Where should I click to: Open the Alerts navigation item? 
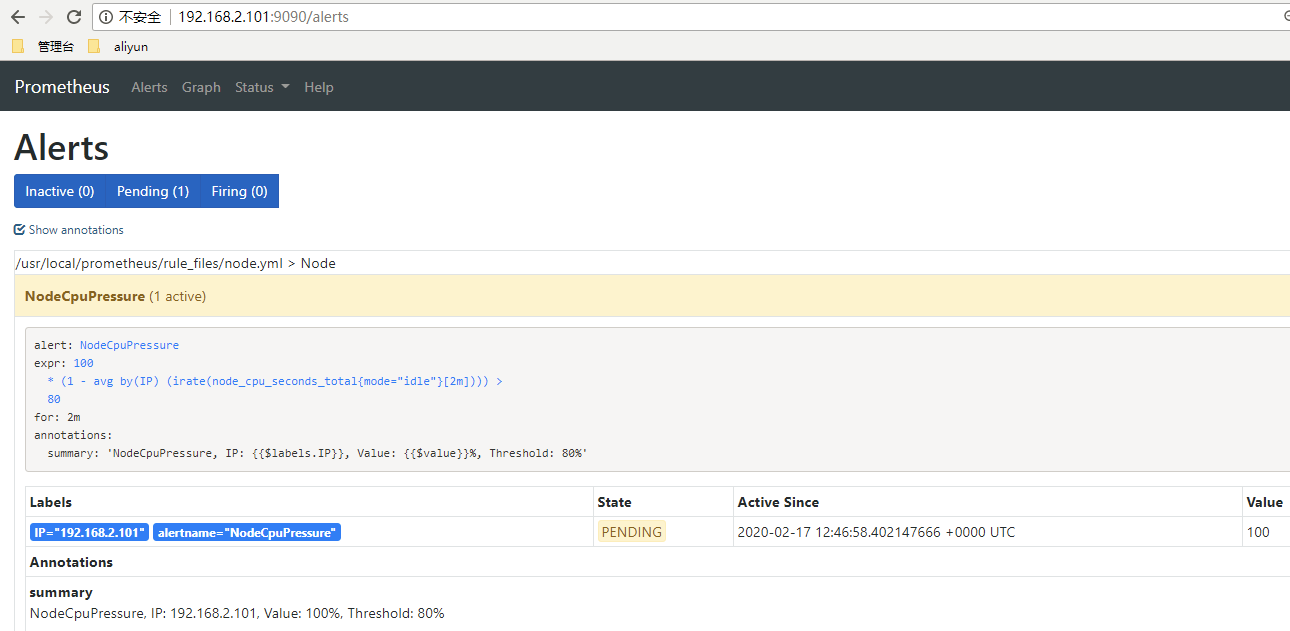pyautogui.click(x=149, y=87)
